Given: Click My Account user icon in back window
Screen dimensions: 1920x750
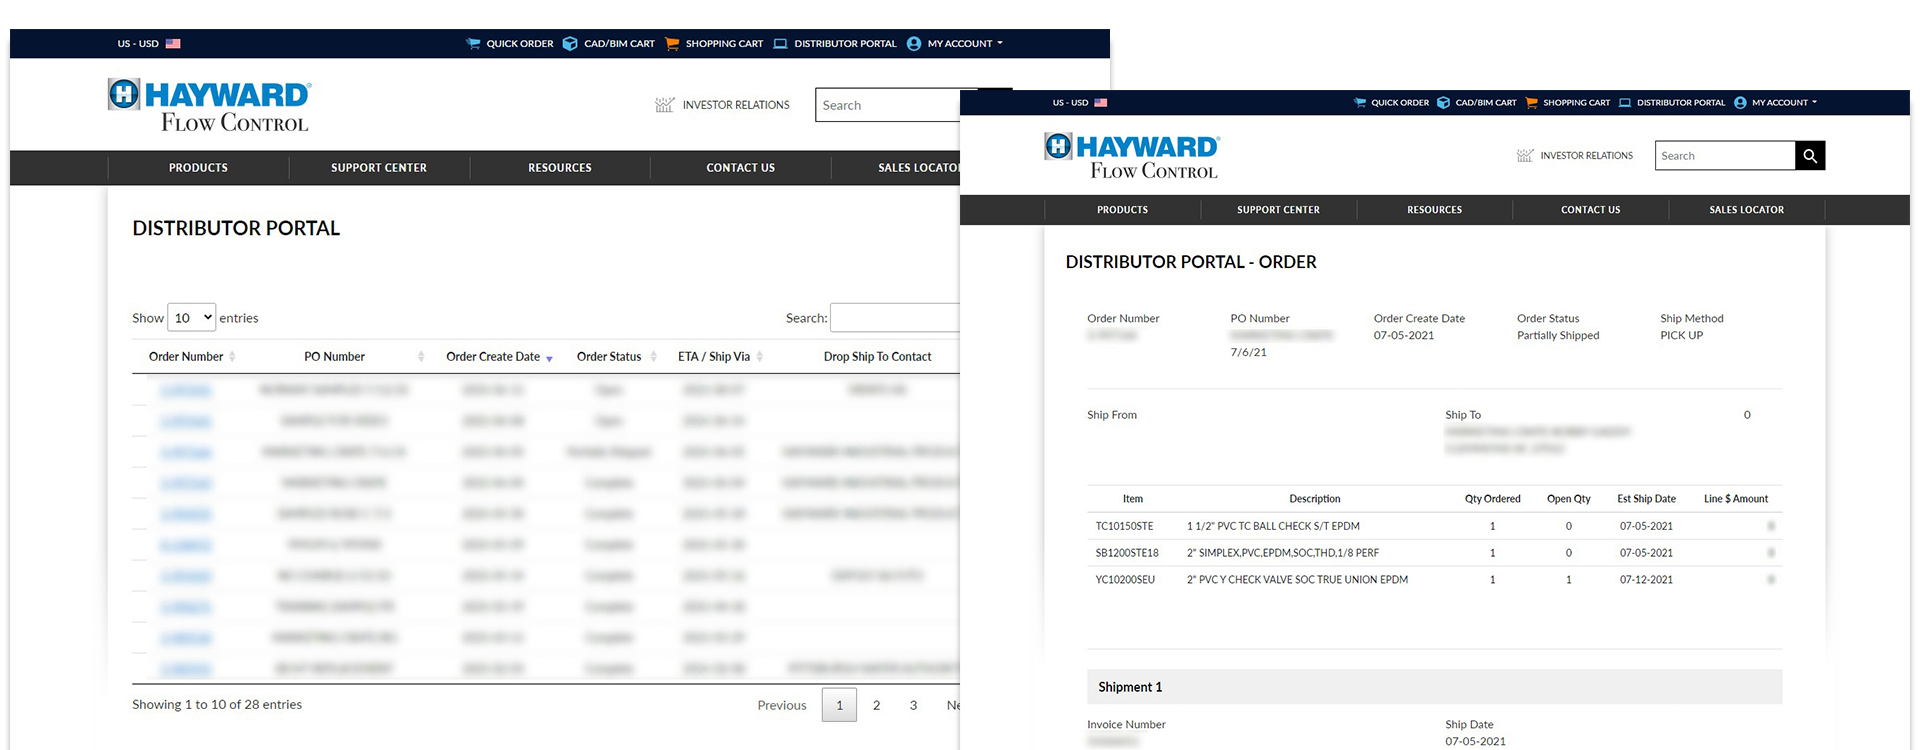Looking at the screenshot, I should point(914,44).
